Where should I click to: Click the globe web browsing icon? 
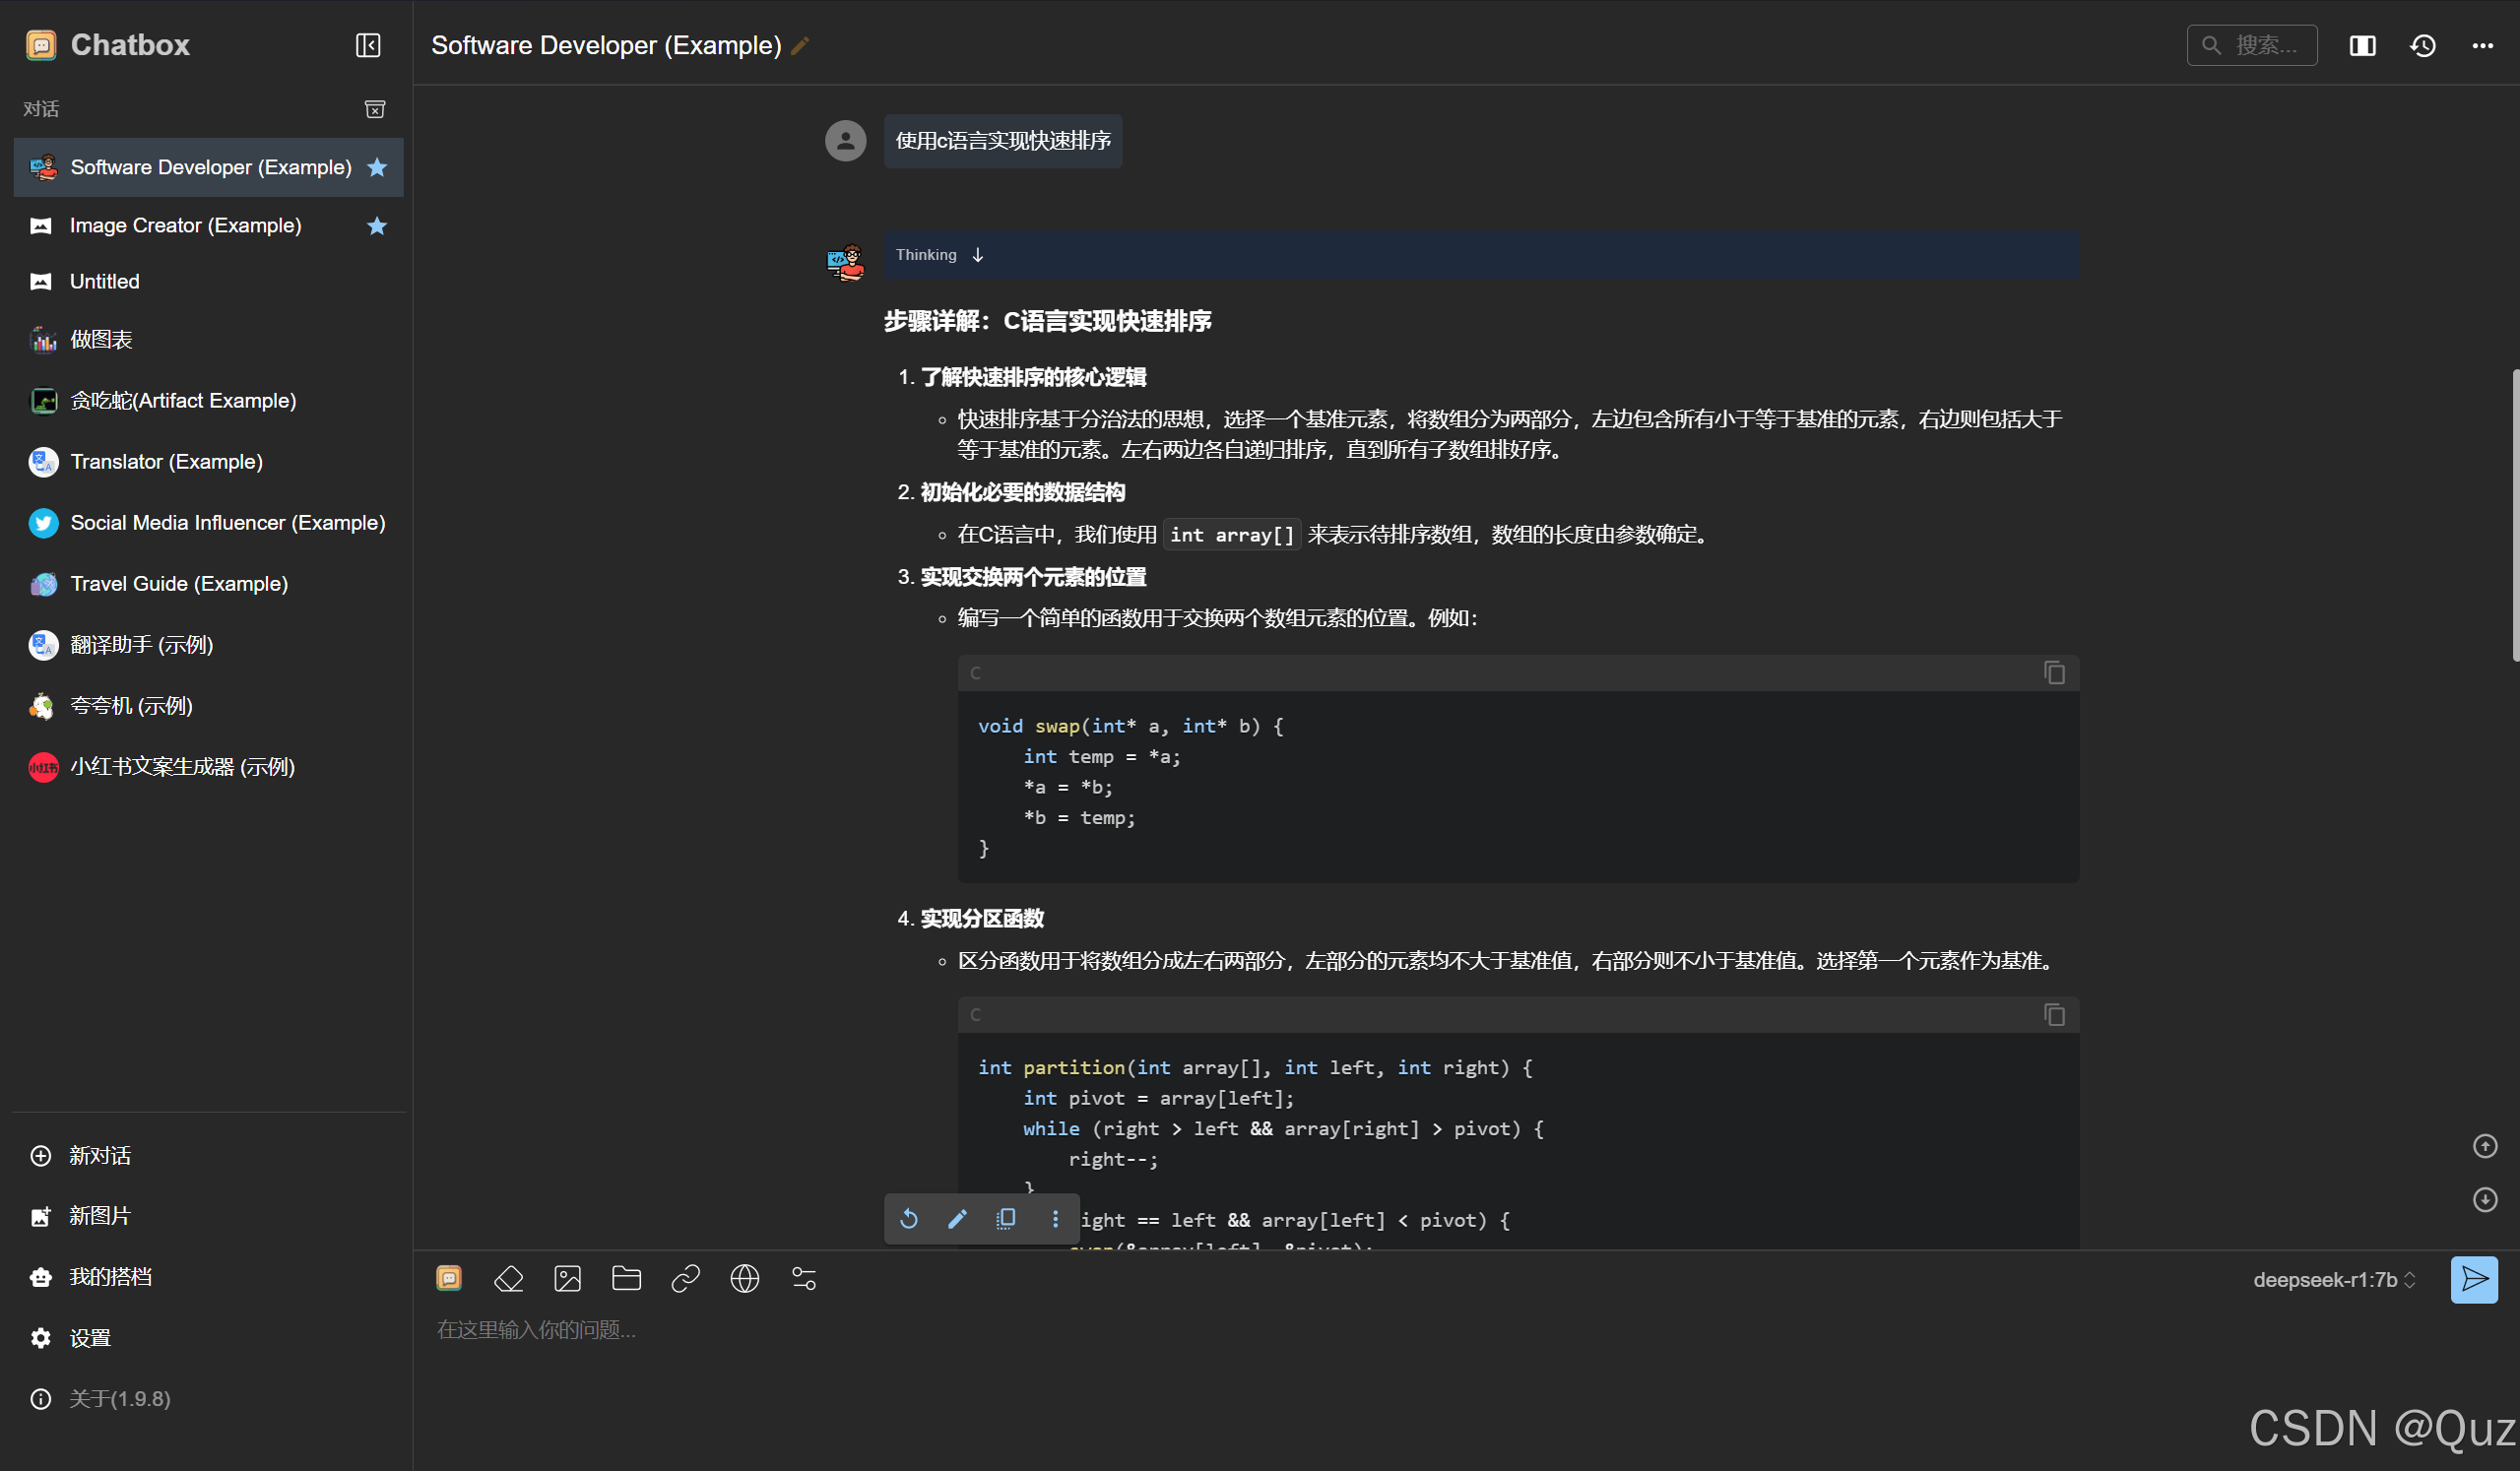click(x=744, y=1279)
